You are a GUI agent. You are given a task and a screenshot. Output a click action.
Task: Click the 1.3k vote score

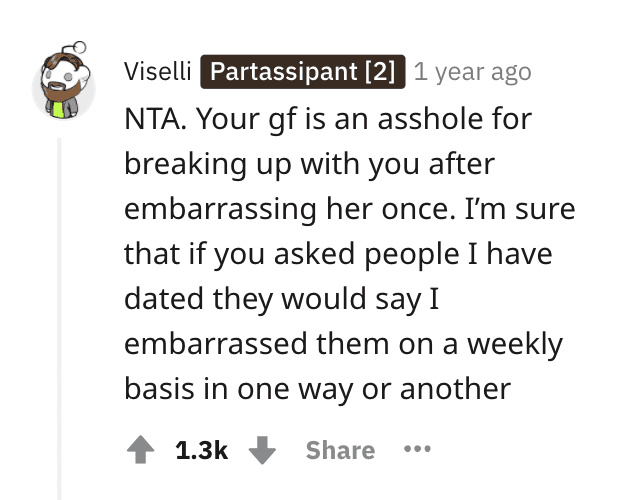202,450
